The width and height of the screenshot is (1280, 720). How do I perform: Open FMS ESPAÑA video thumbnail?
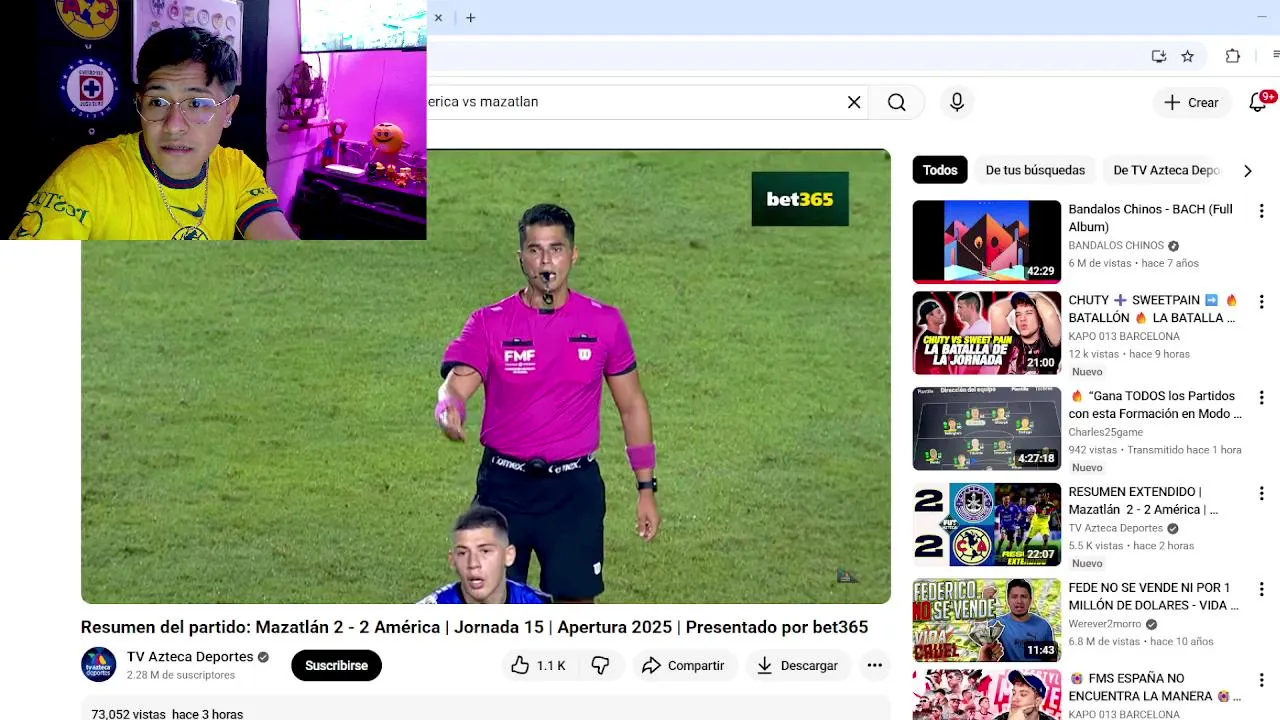click(x=986, y=695)
